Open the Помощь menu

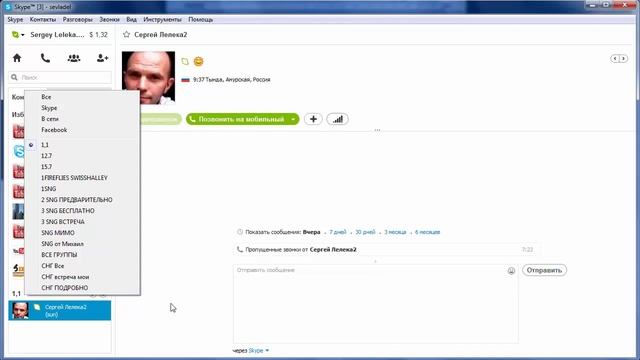point(200,19)
